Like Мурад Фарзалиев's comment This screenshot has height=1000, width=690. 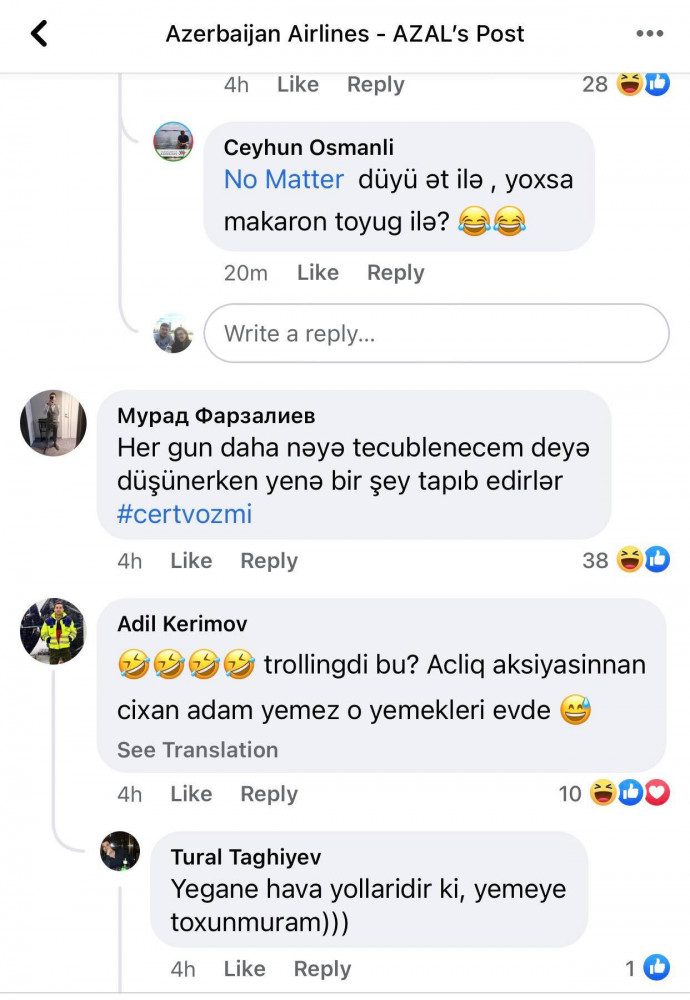tap(191, 561)
